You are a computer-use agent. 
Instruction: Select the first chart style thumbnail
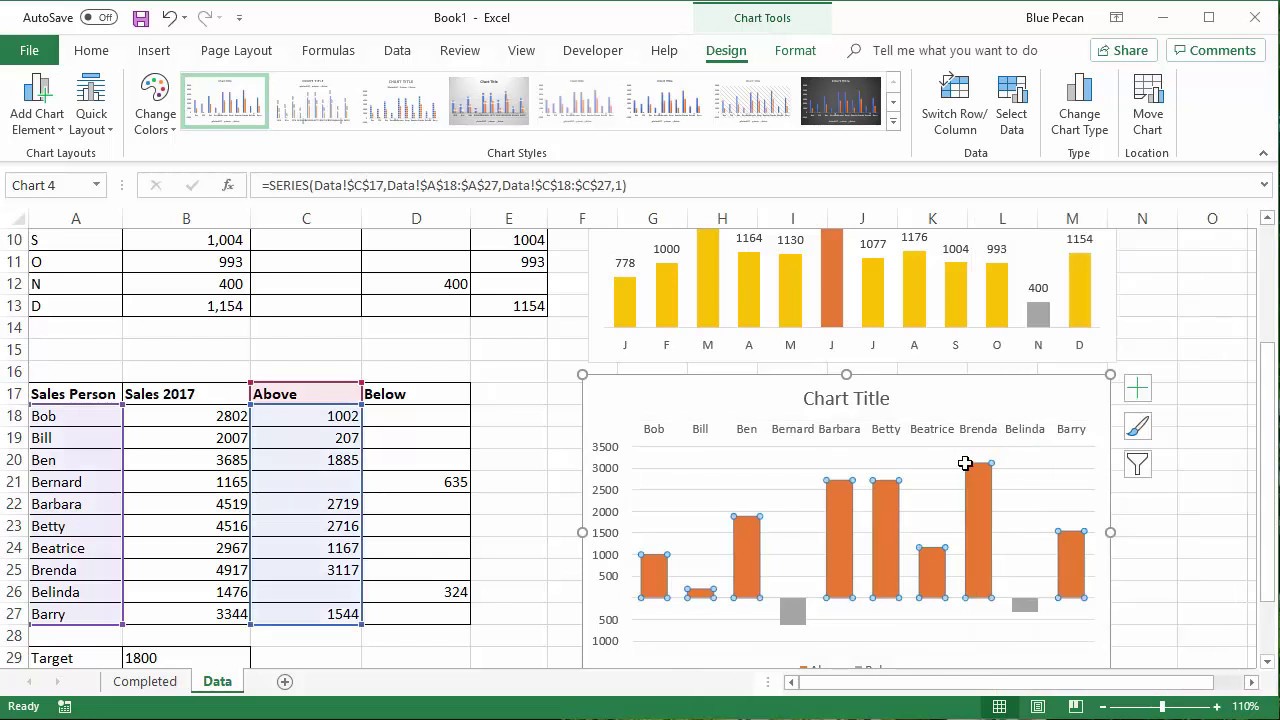click(225, 101)
